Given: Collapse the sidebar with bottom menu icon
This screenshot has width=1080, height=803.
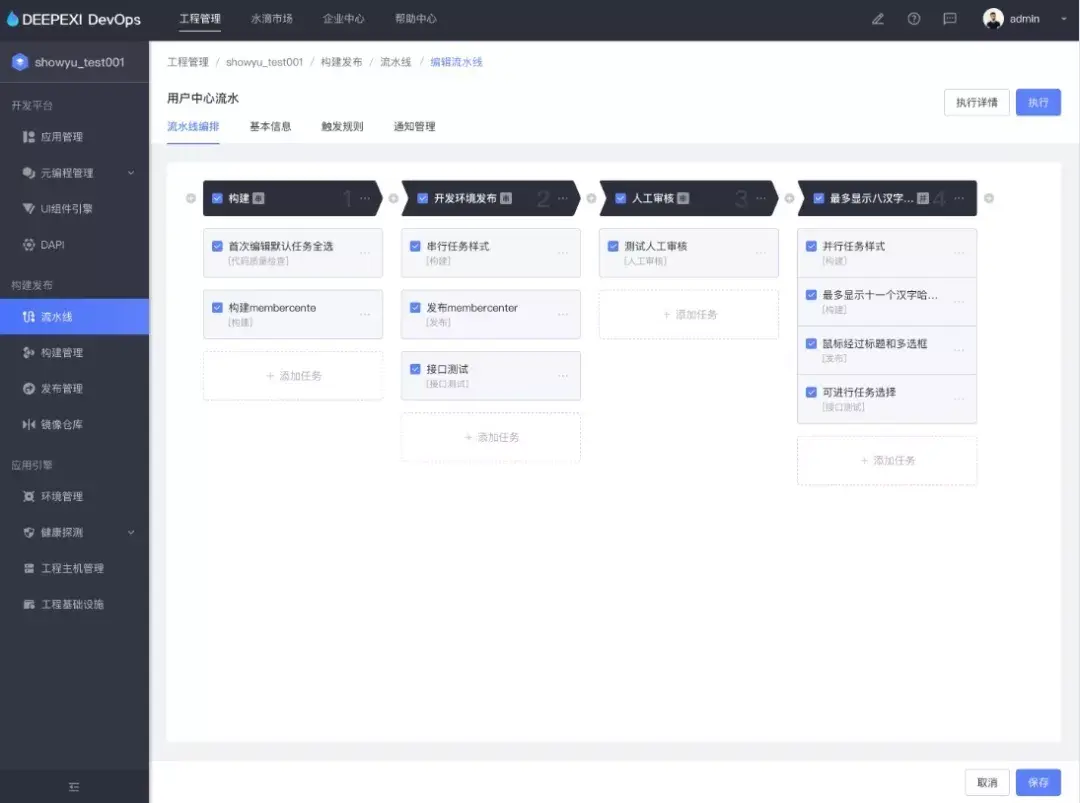Looking at the screenshot, I should pyautogui.click(x=74, y=786).
